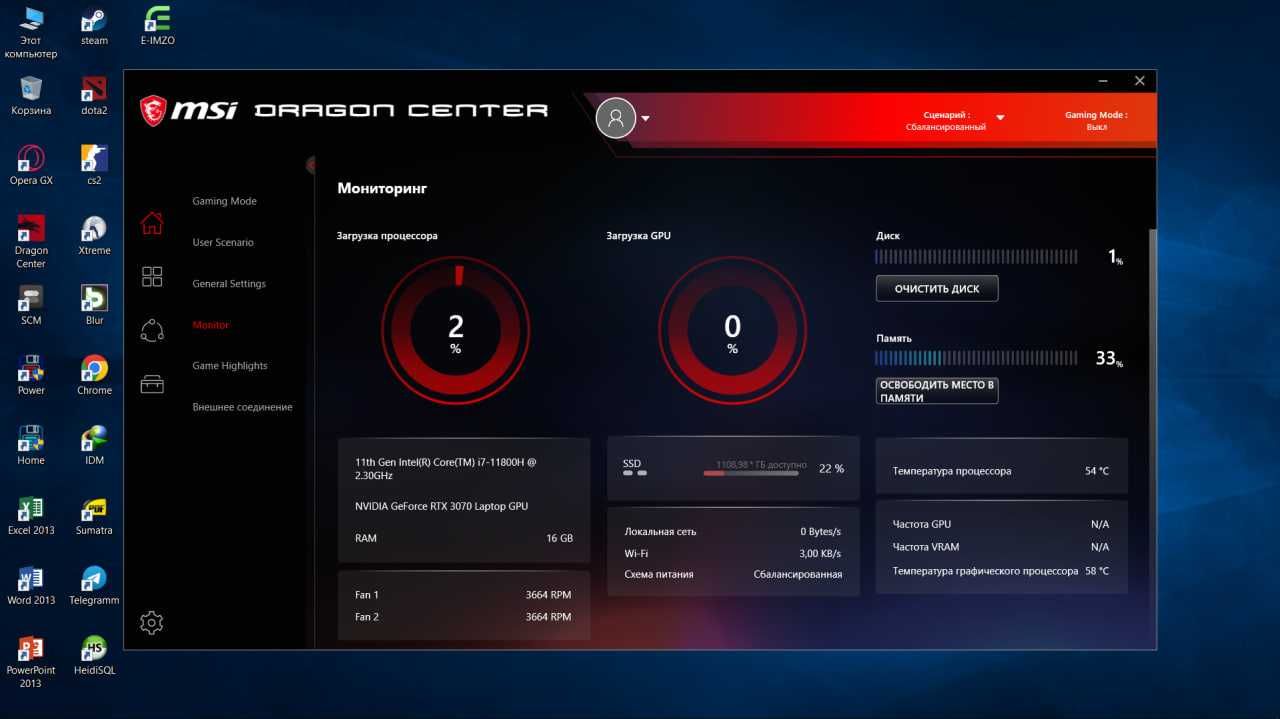Collapse the sidebar with the small red arrow

click(311, 165)
